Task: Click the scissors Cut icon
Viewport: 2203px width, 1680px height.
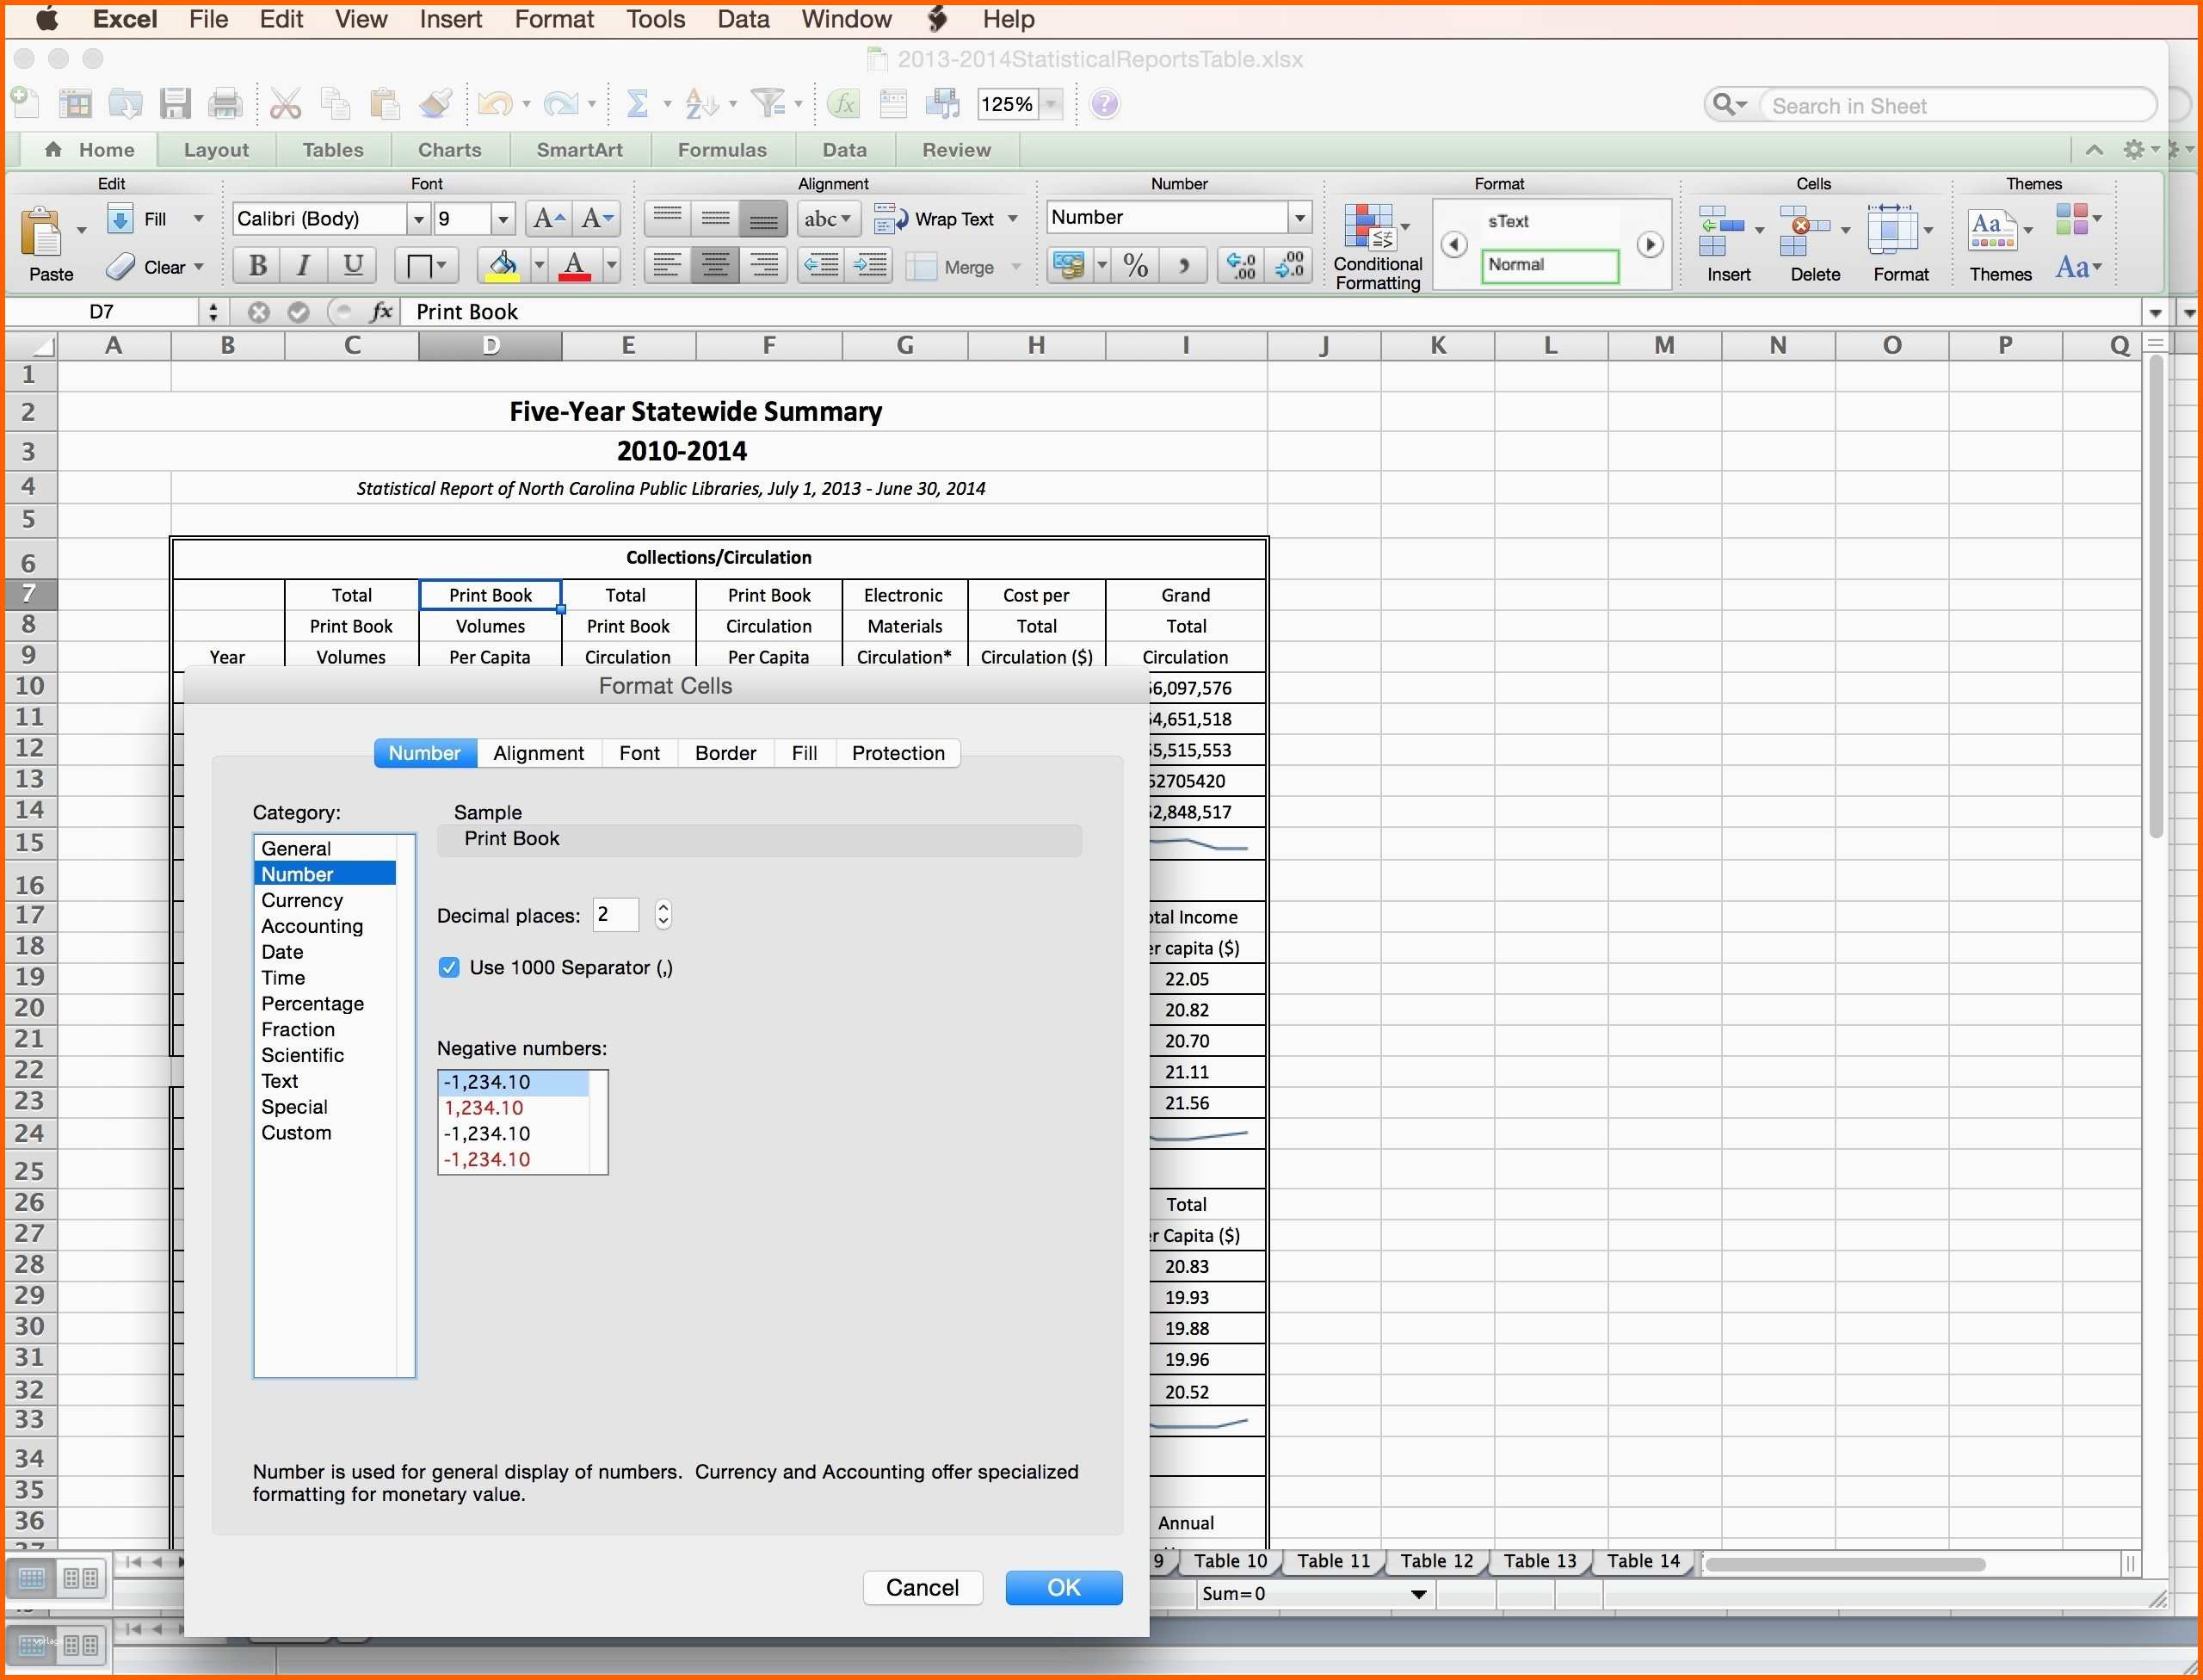Action: point(285,103)
